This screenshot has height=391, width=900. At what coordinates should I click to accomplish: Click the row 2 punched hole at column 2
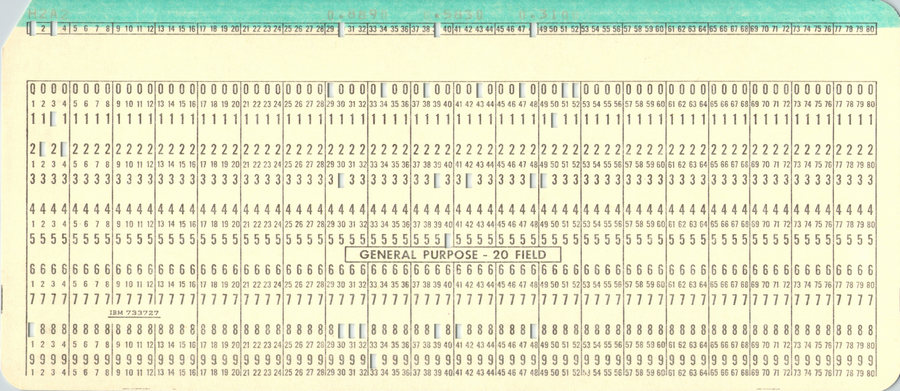tap(42, 150)
